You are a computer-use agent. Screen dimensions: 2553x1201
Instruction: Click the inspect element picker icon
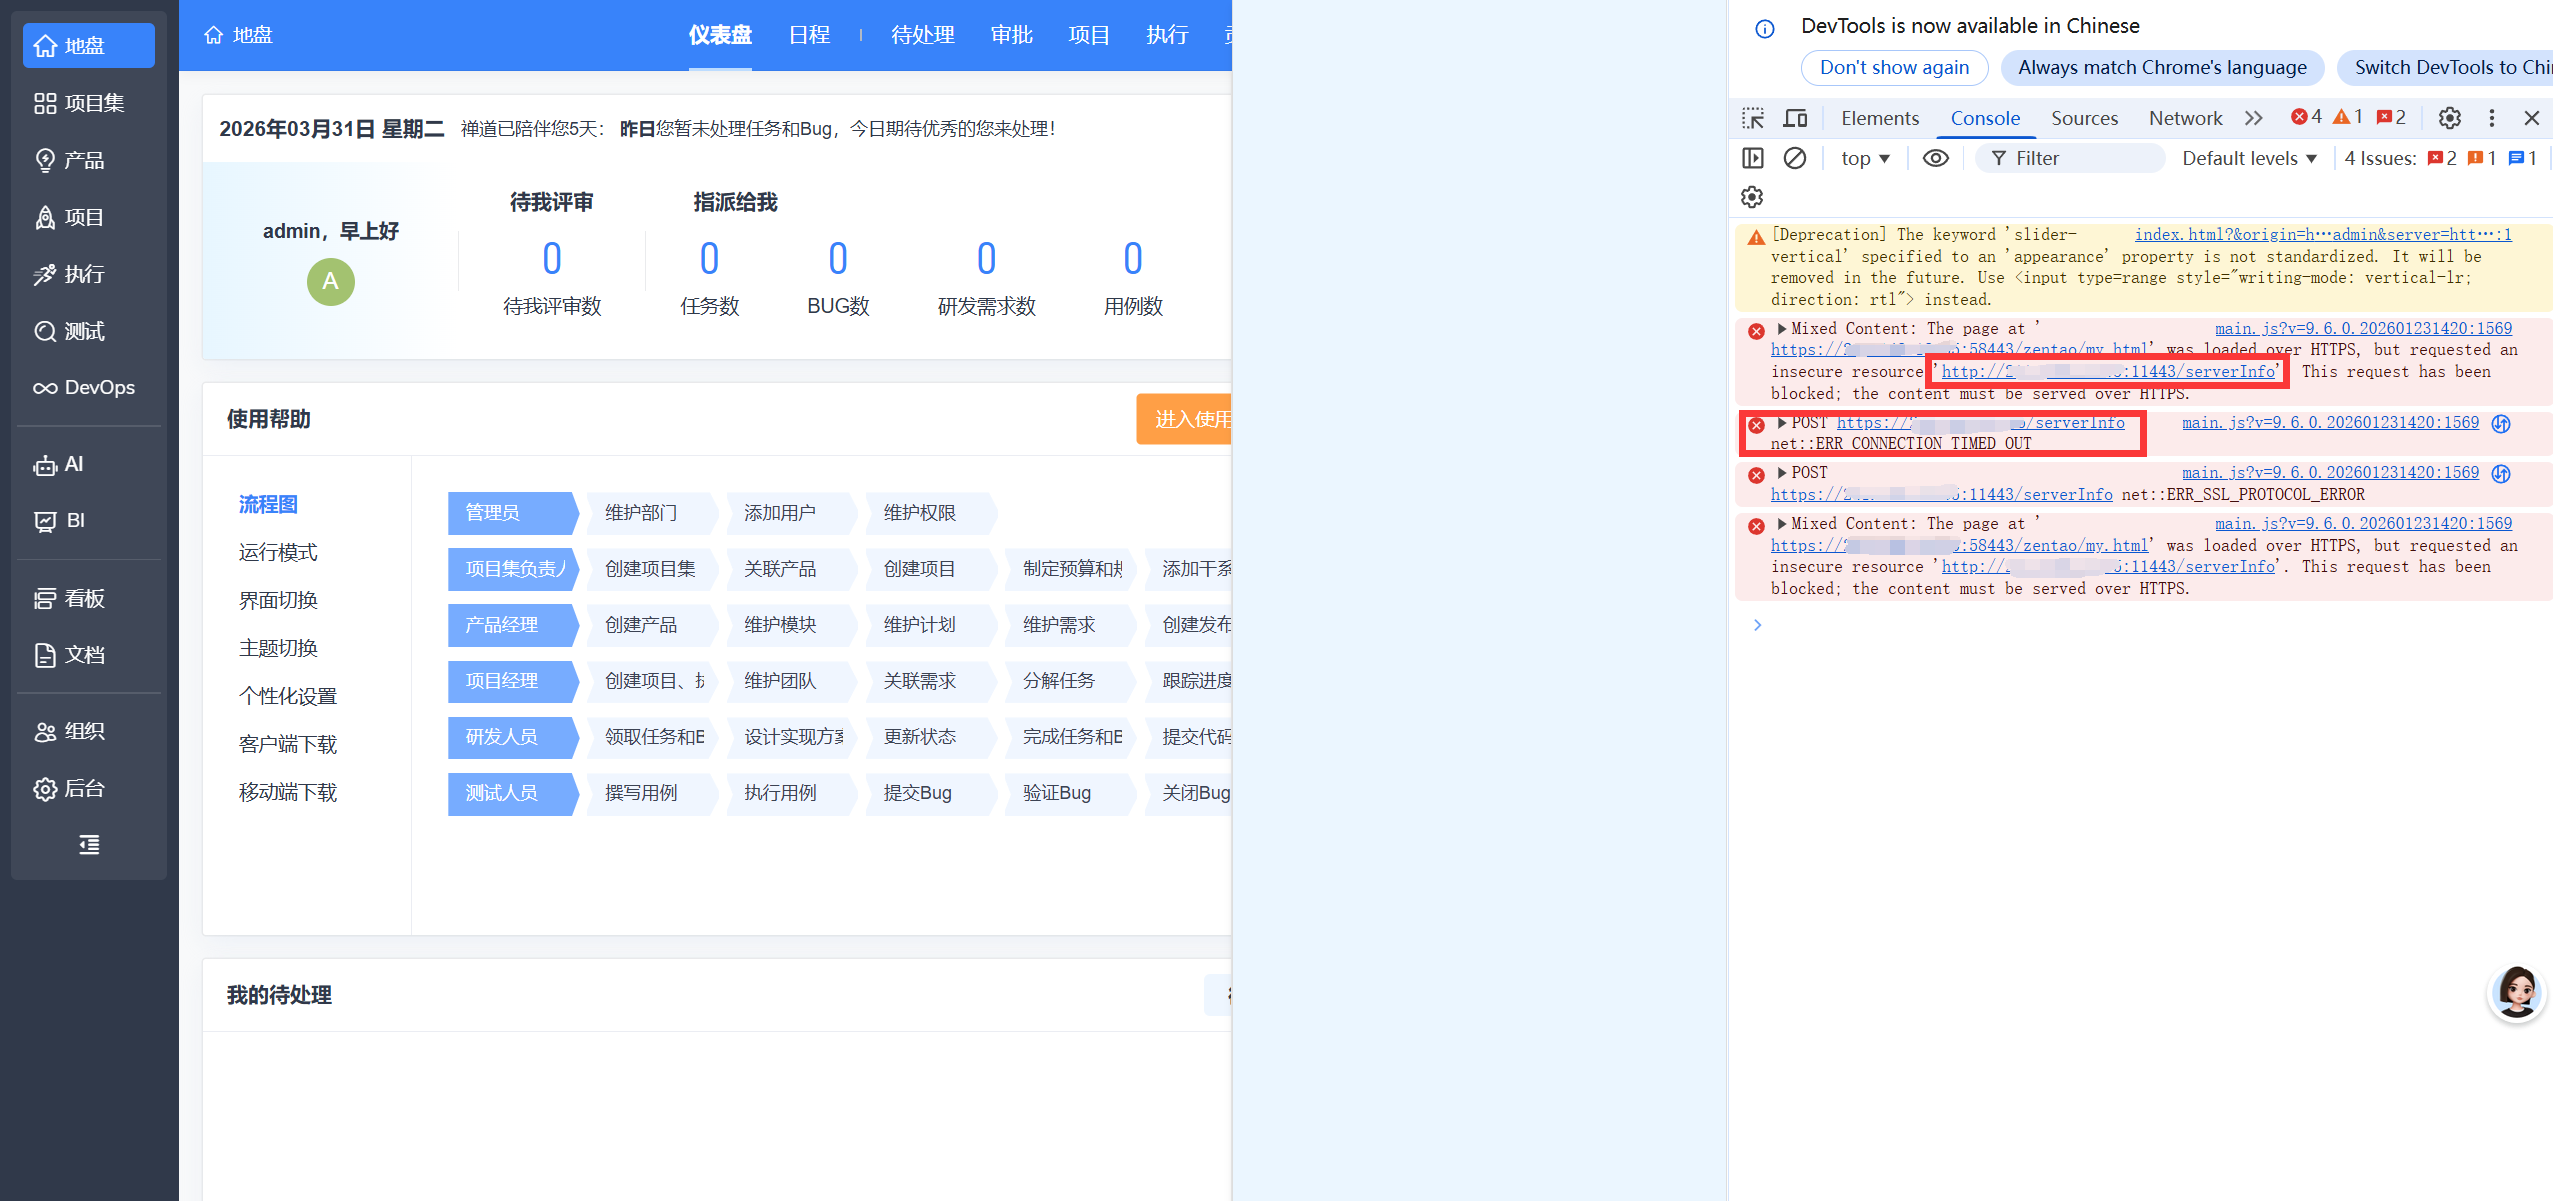1753,118
